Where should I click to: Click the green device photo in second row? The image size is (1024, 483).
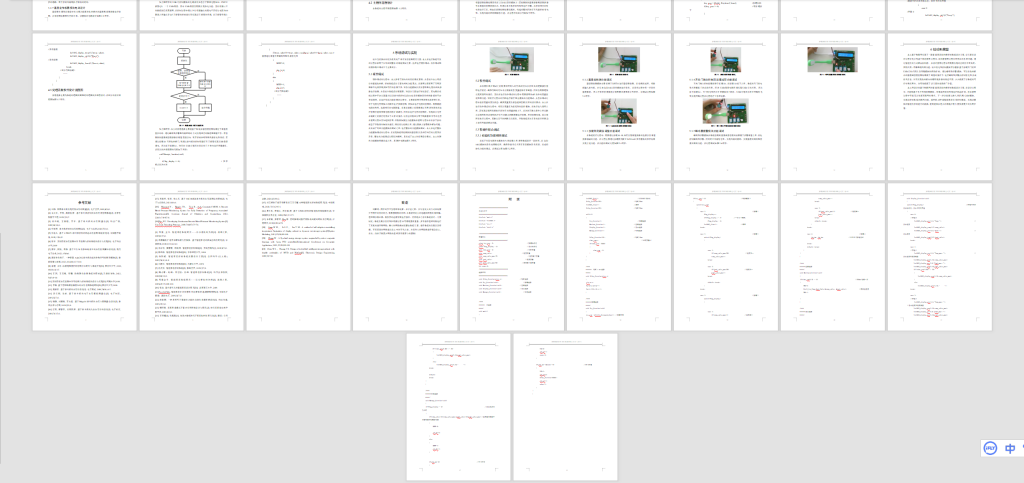(513, 59)
